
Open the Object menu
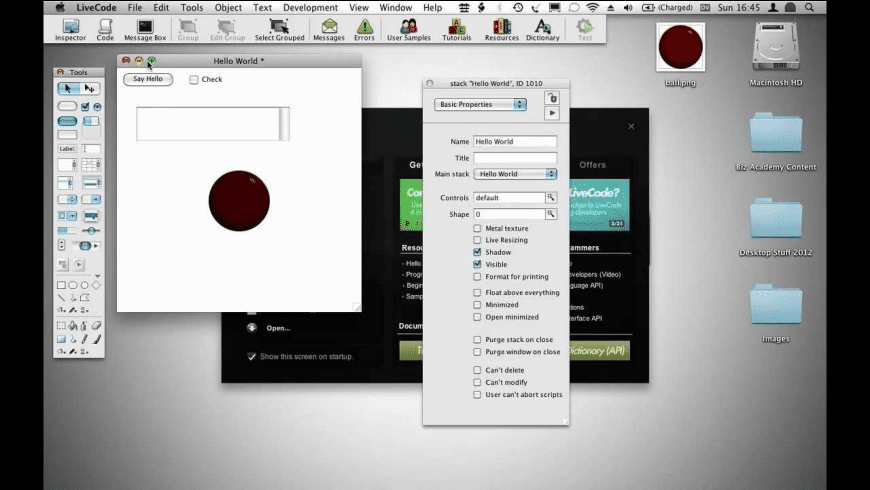[x=228, y=7]
